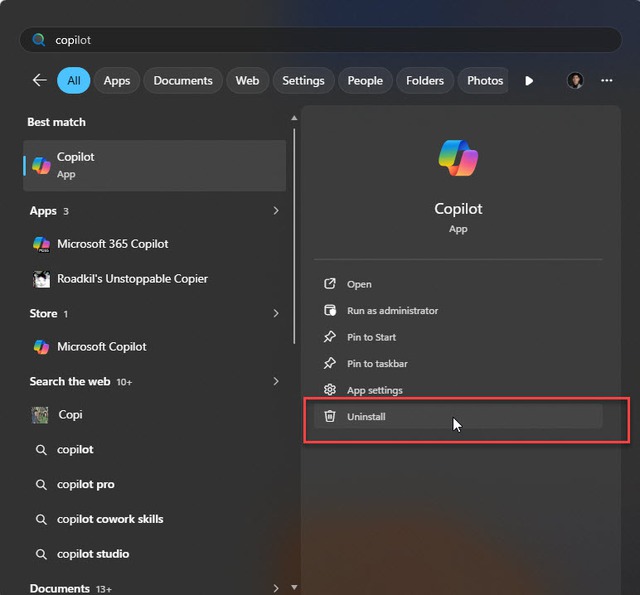The width and height of the screenshot is (640, 595).
Task: Click scroll down arrow of results list
Action: (294, 587)
